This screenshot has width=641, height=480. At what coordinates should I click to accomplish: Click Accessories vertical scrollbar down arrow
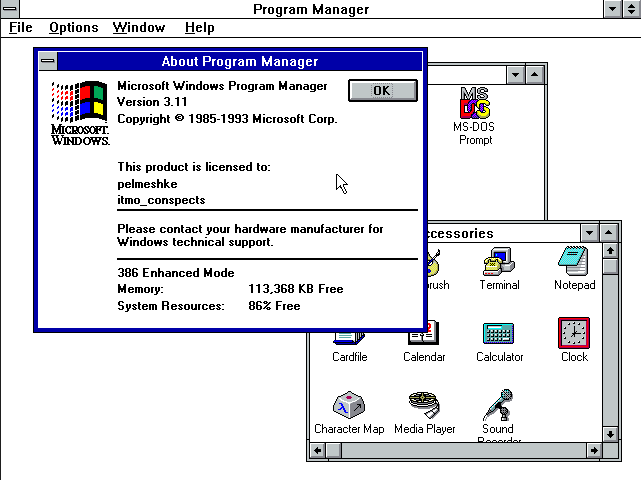610,434
